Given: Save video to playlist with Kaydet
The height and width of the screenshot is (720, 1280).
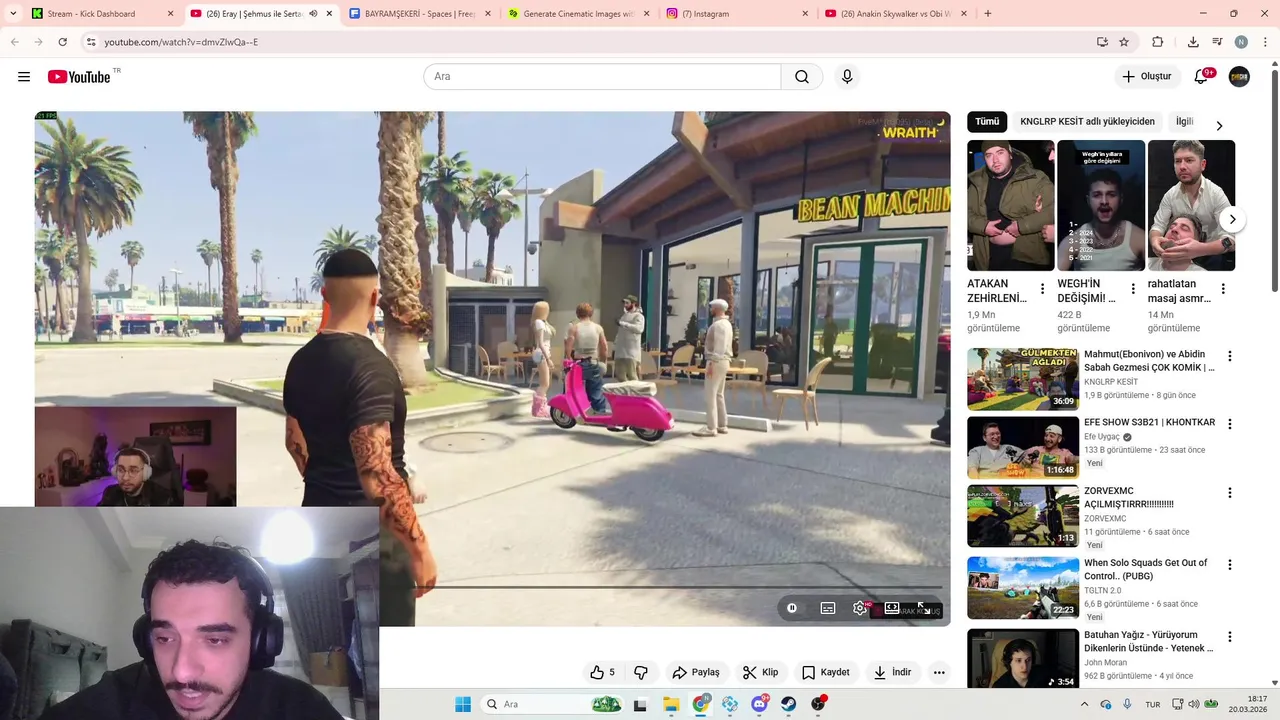Looking at the screenshot, I should coord(826,672).
